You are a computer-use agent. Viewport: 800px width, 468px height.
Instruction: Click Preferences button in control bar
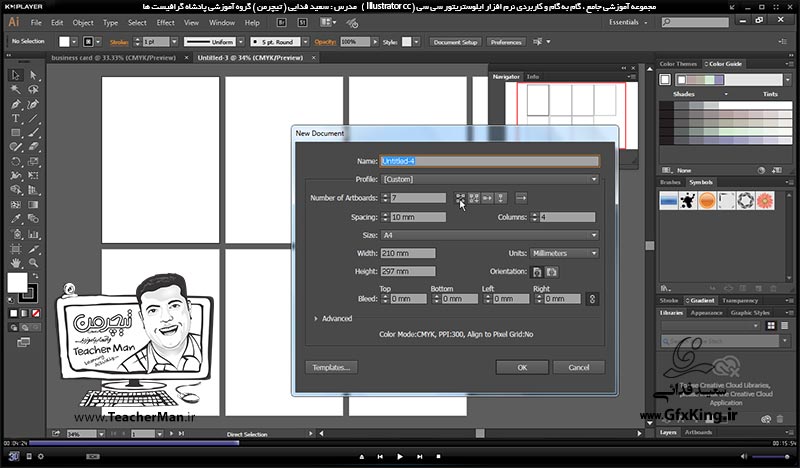pos(506,42)
